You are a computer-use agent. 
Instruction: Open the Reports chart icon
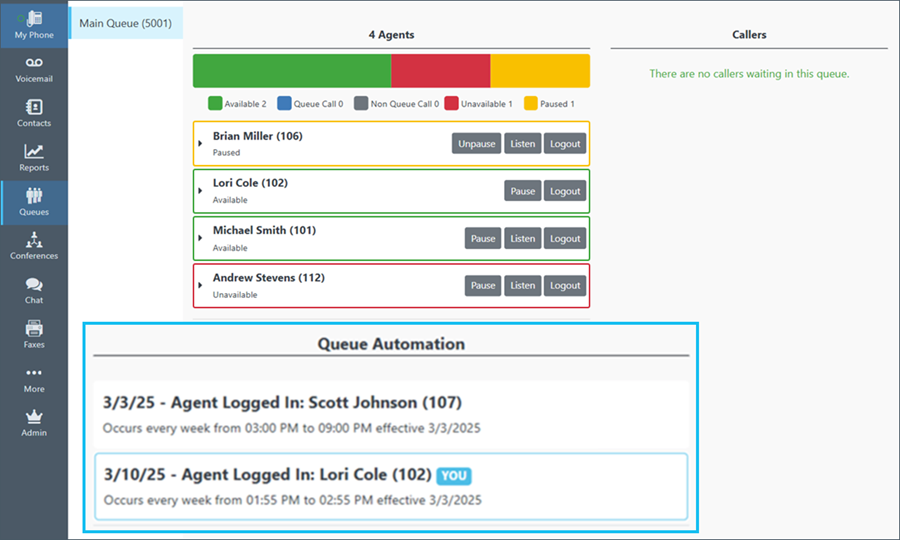[x=34, y=157]
